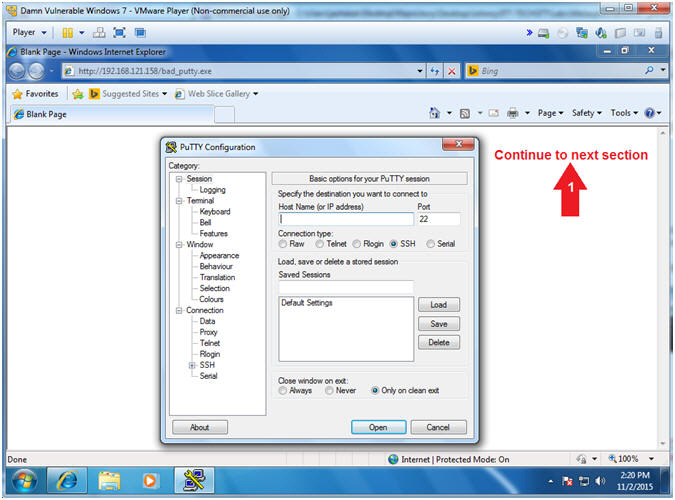The height and width of the screenshot is (500, 675).
Task: Click the Windows Start orb
Action: point(24,480)
